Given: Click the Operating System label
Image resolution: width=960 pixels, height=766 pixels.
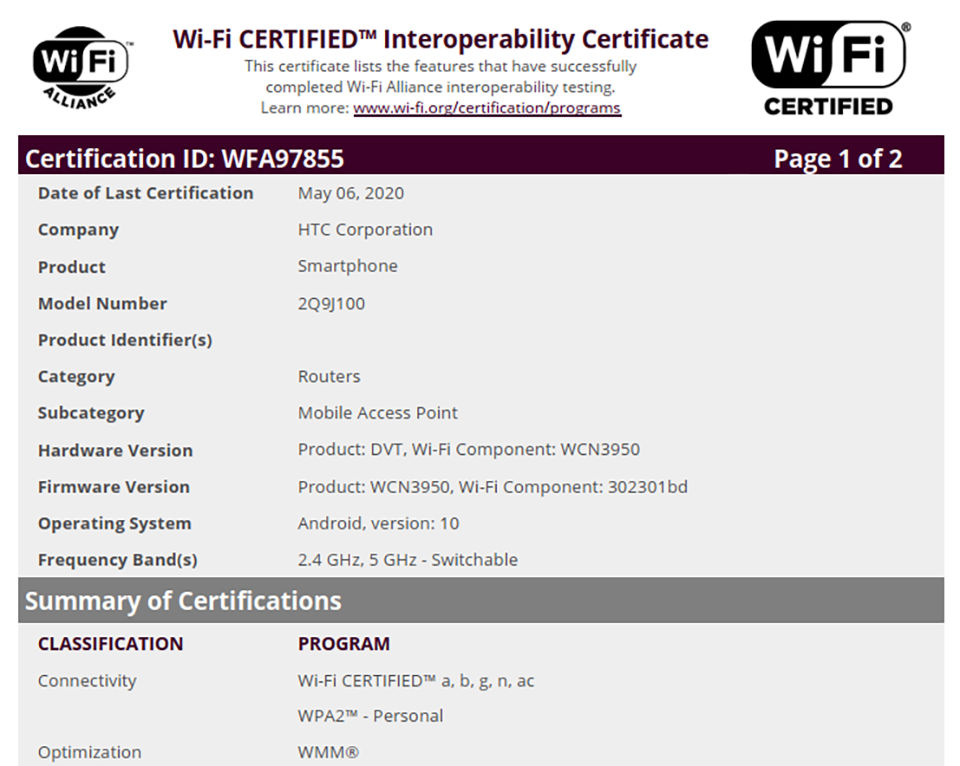Looking at the screenshot, I should [x=114, y=524].
